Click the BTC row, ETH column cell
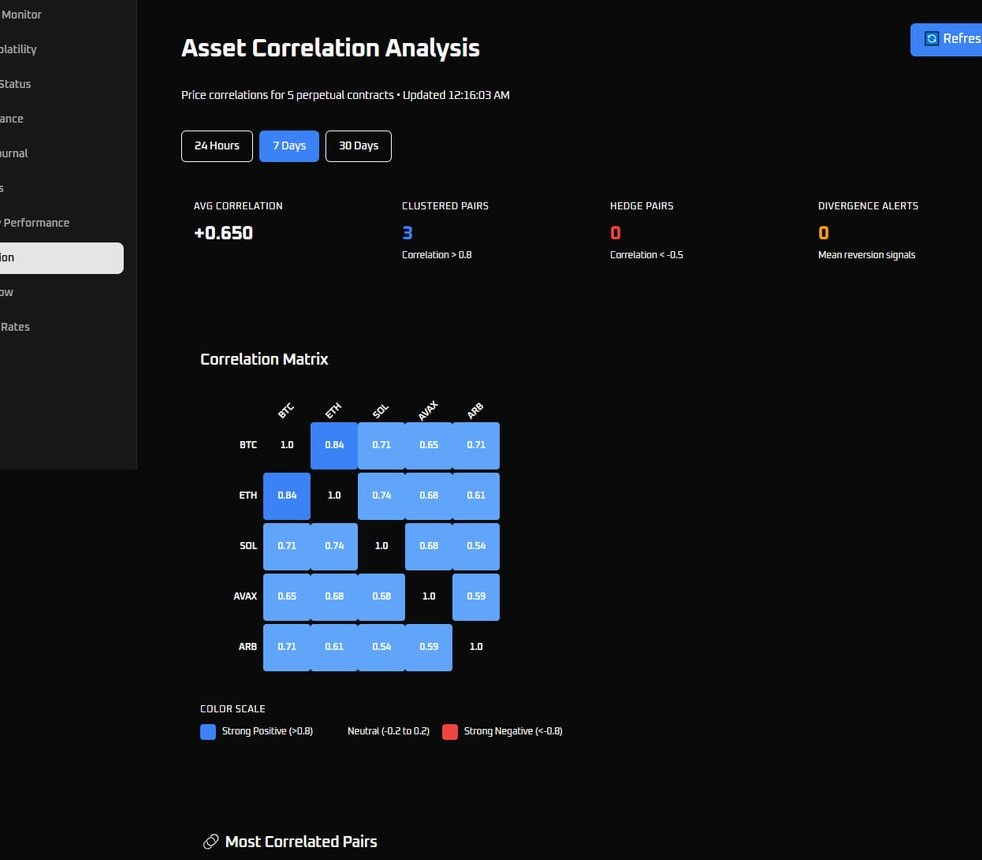 pos(334,445)
